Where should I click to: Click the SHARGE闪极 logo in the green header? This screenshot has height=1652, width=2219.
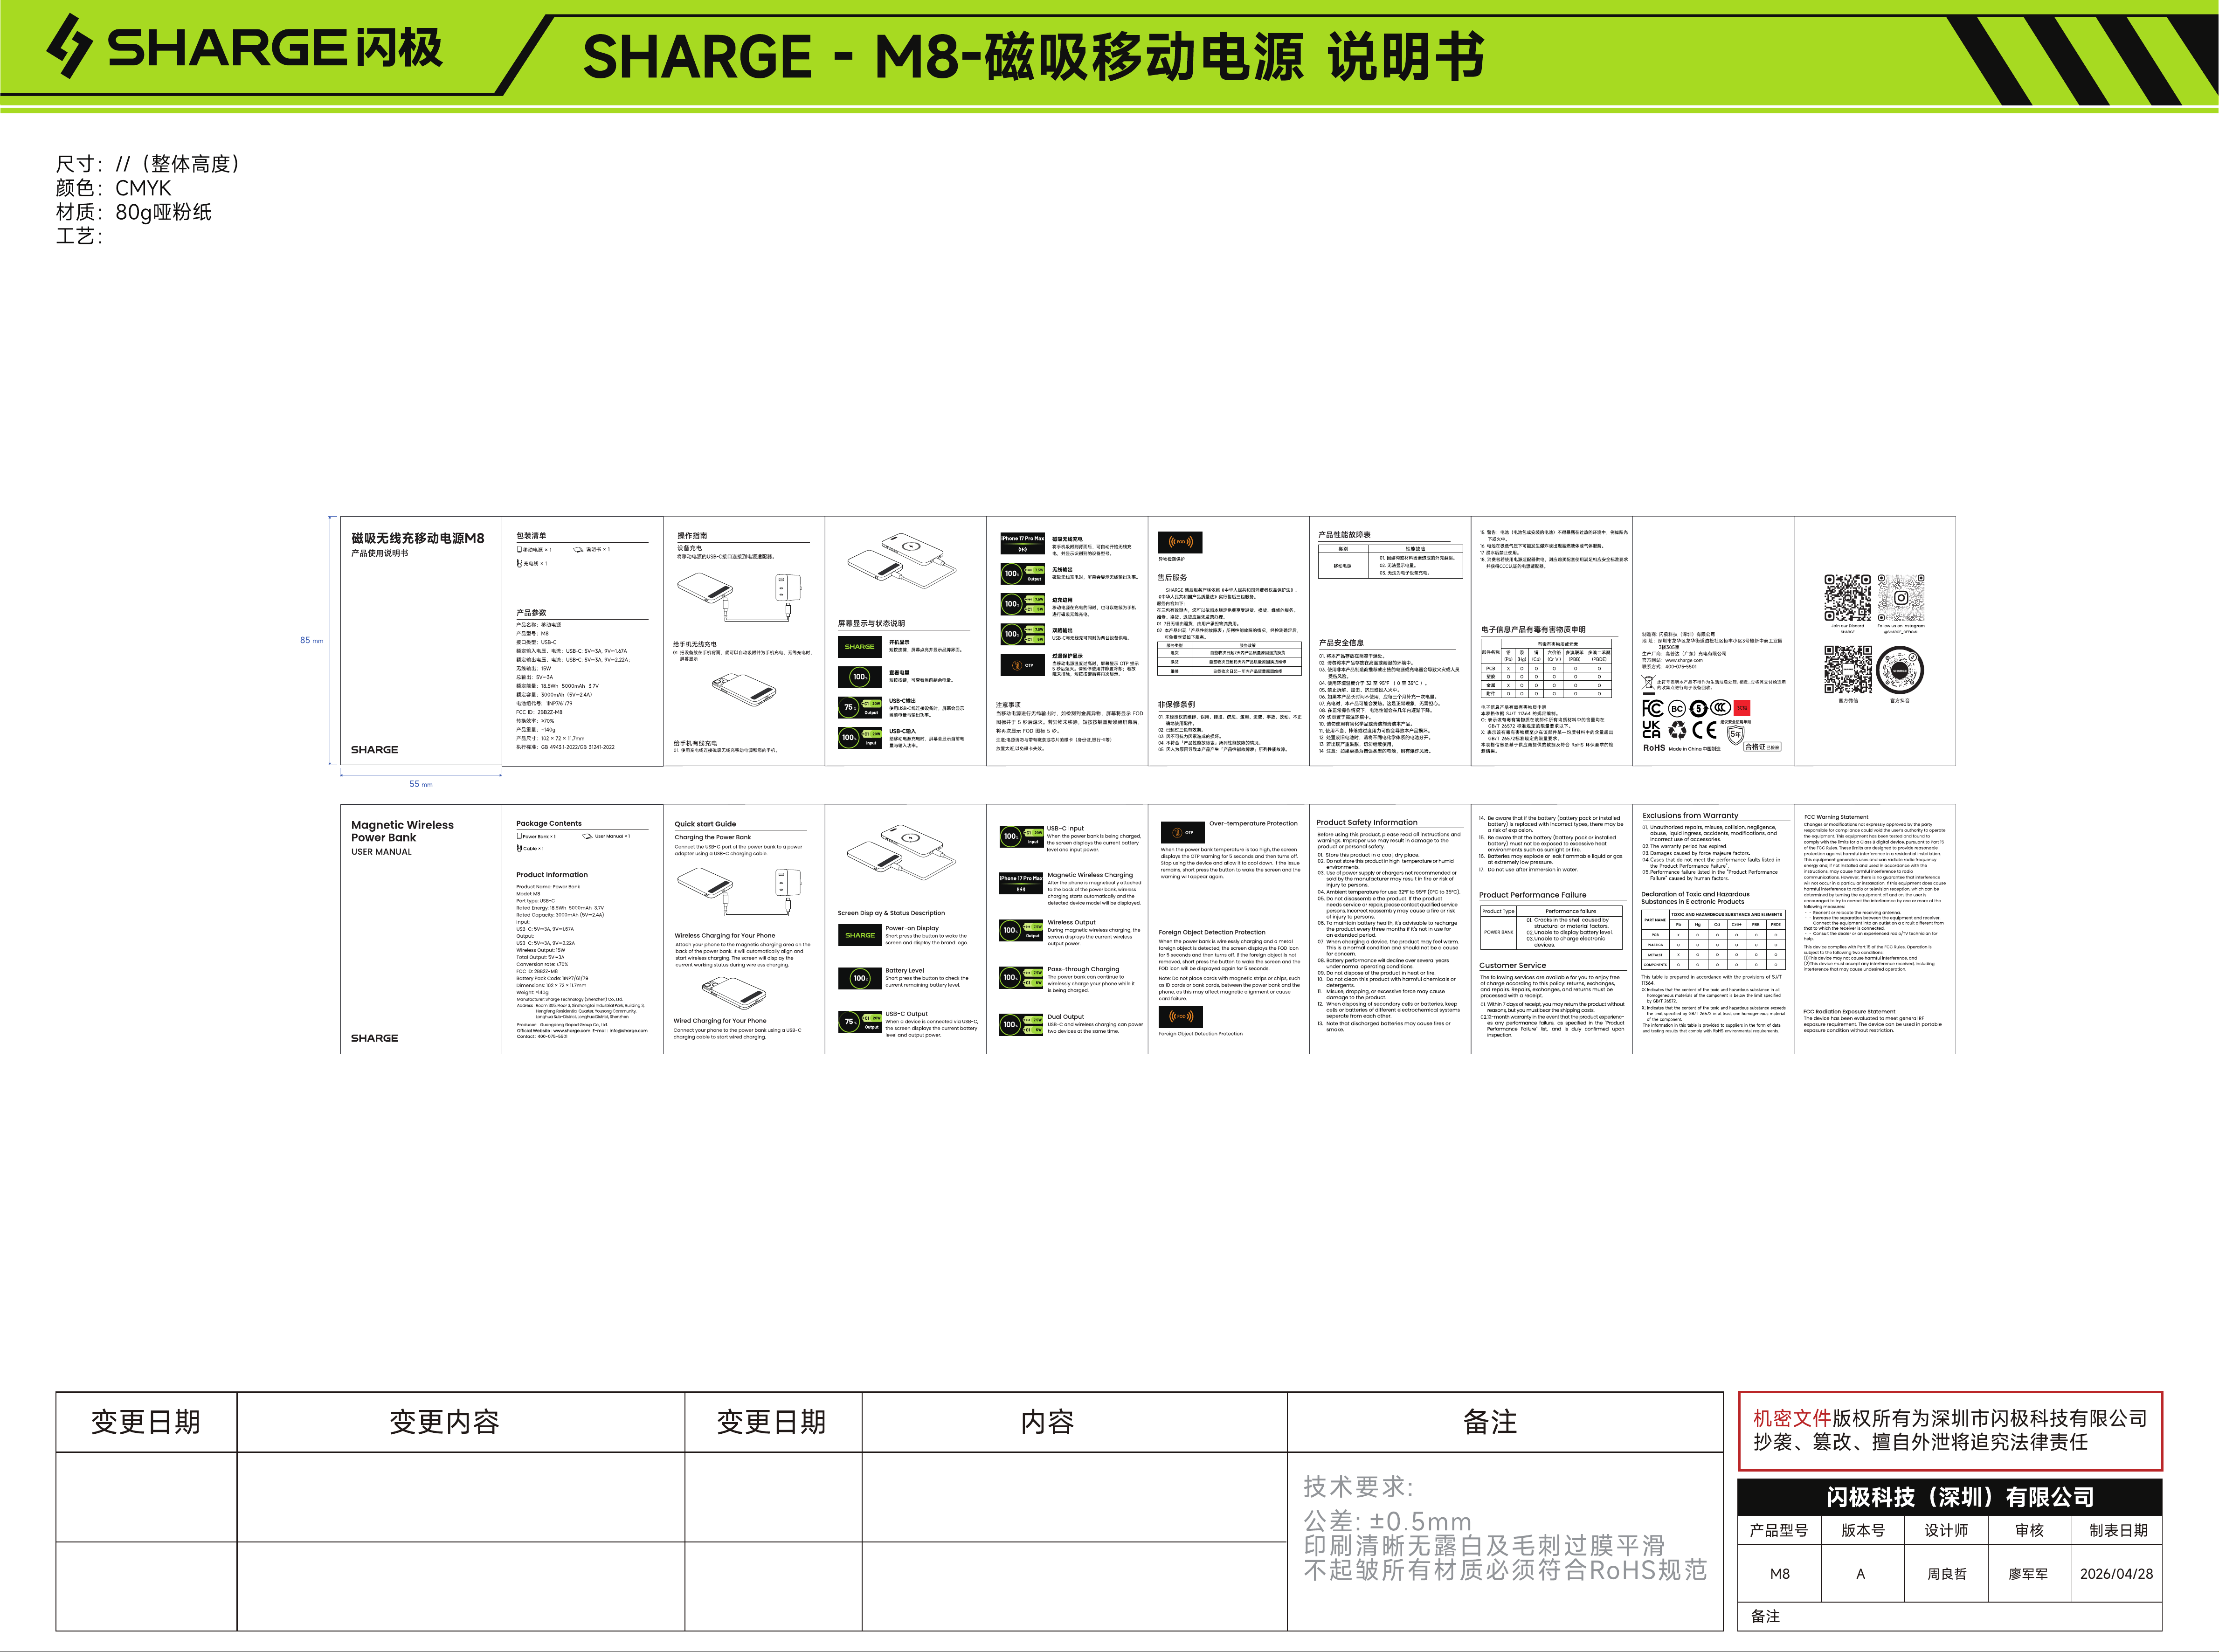point(245,47)
